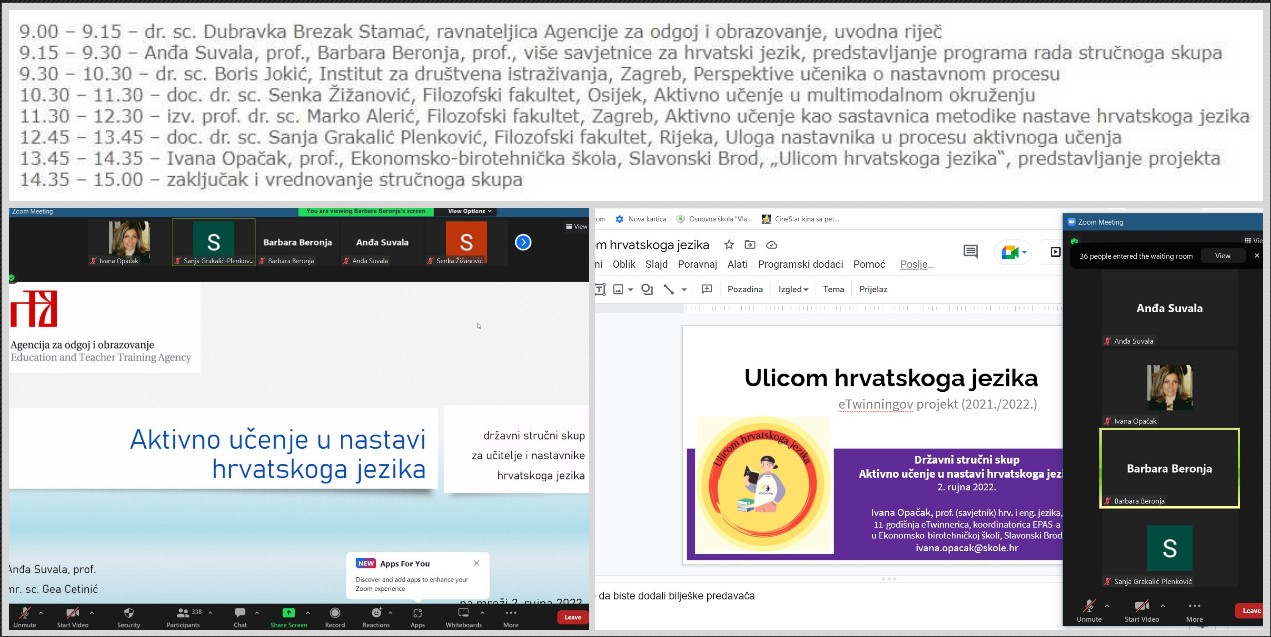This screenshot has width=1271, height=637.
Task: Start recording with Record button
Action: click(335, 616)
